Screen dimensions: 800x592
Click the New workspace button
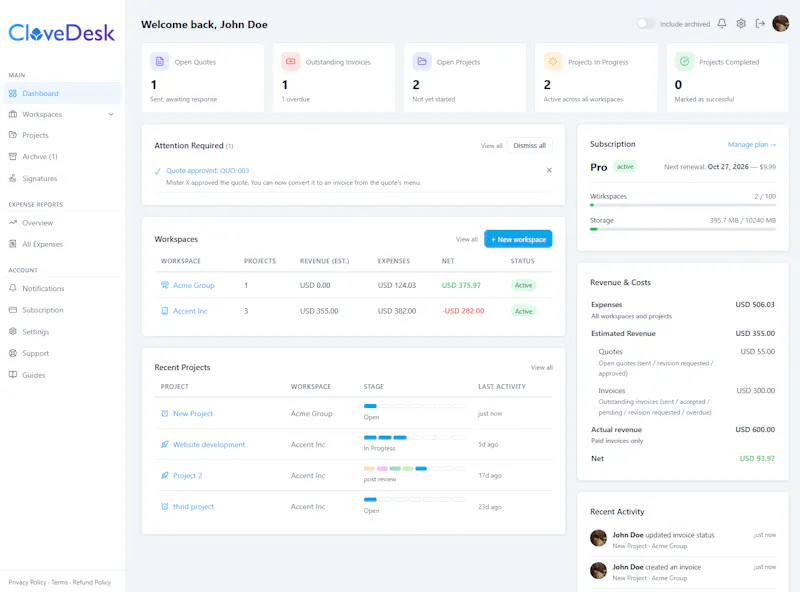coord(518,239)
